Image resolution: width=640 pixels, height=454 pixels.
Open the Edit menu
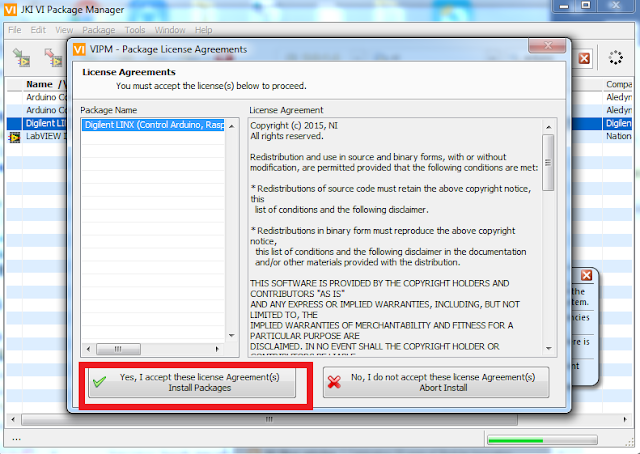click(38, 30)
